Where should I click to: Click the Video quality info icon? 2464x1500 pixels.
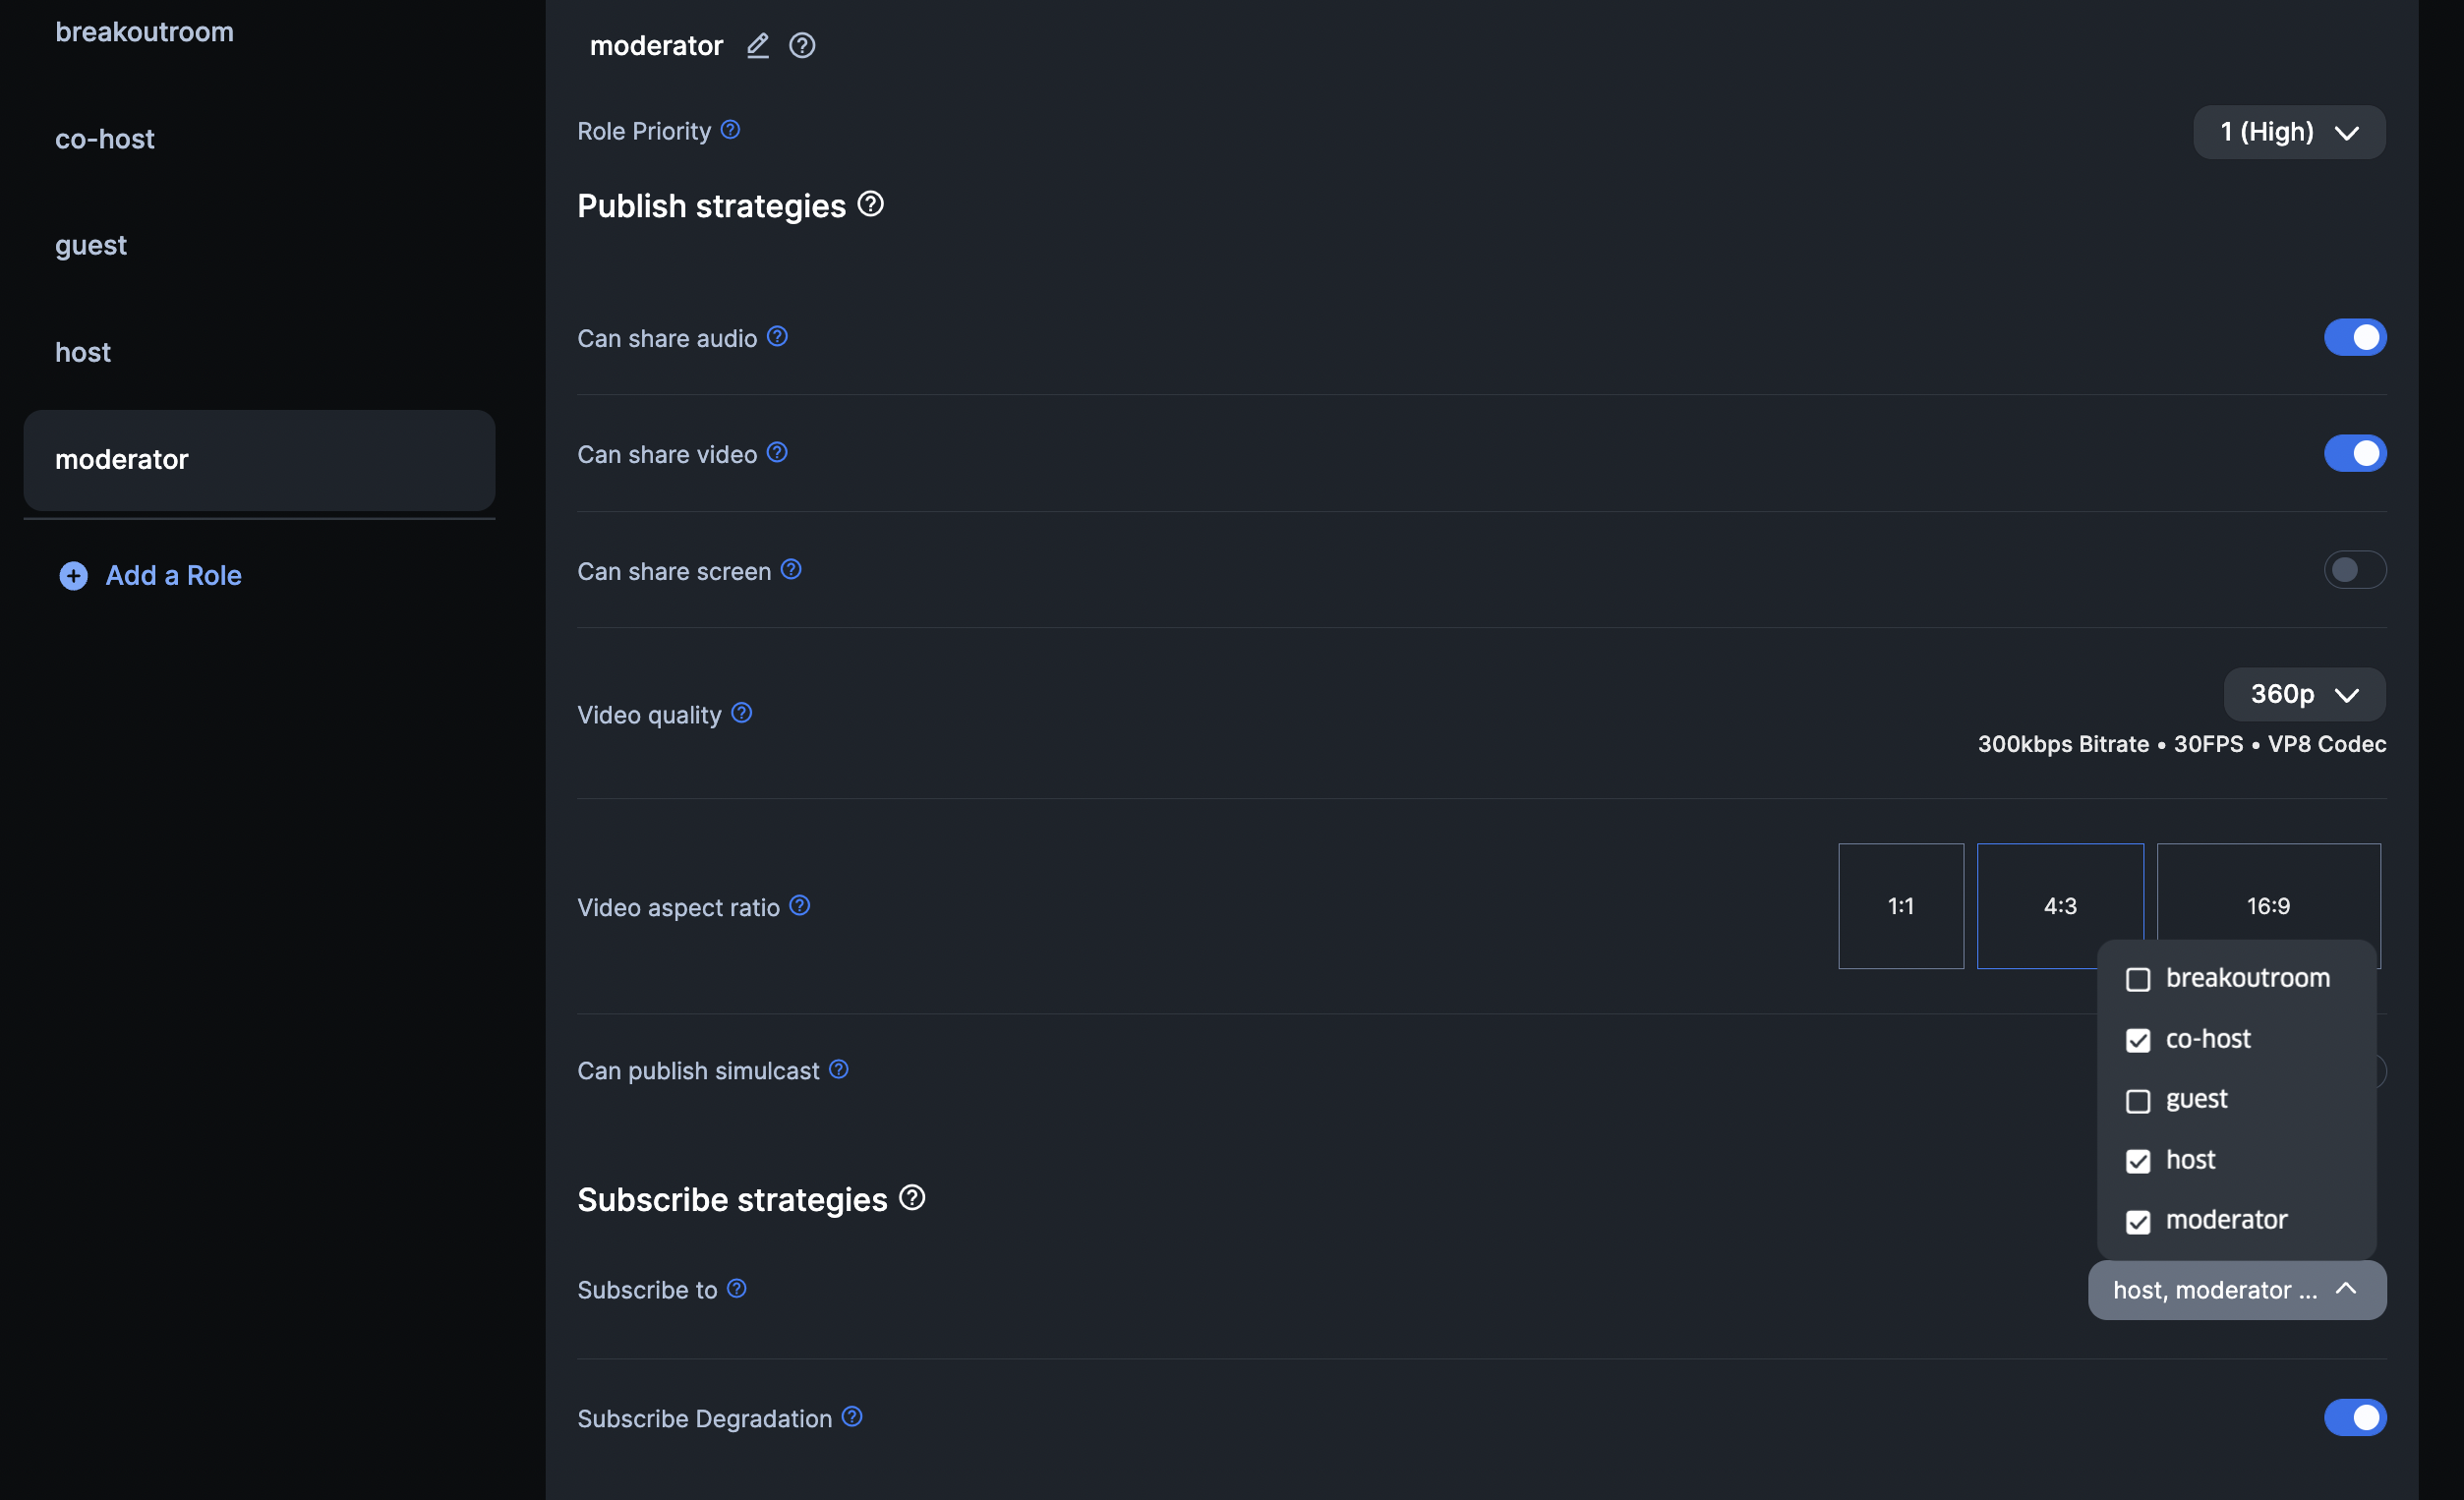[x=741, y=713]
